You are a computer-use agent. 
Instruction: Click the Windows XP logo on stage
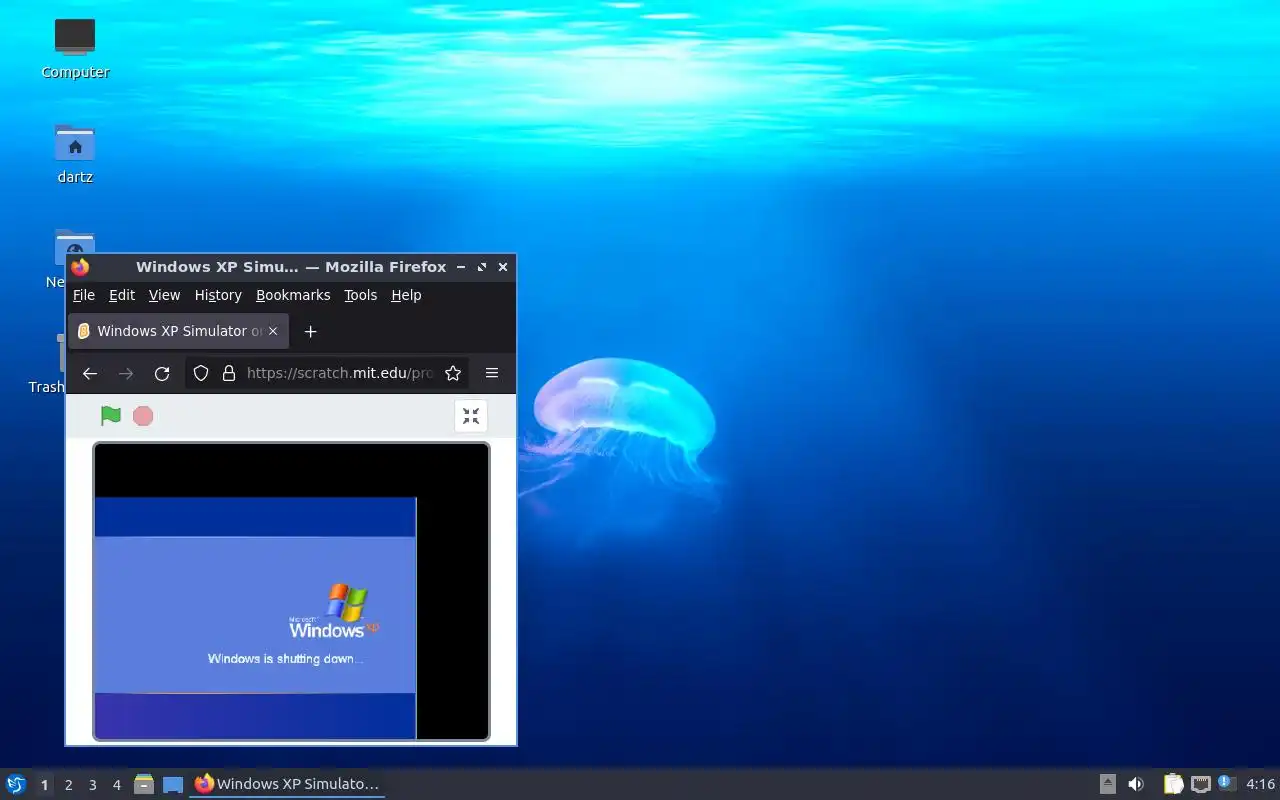[335, 612]
